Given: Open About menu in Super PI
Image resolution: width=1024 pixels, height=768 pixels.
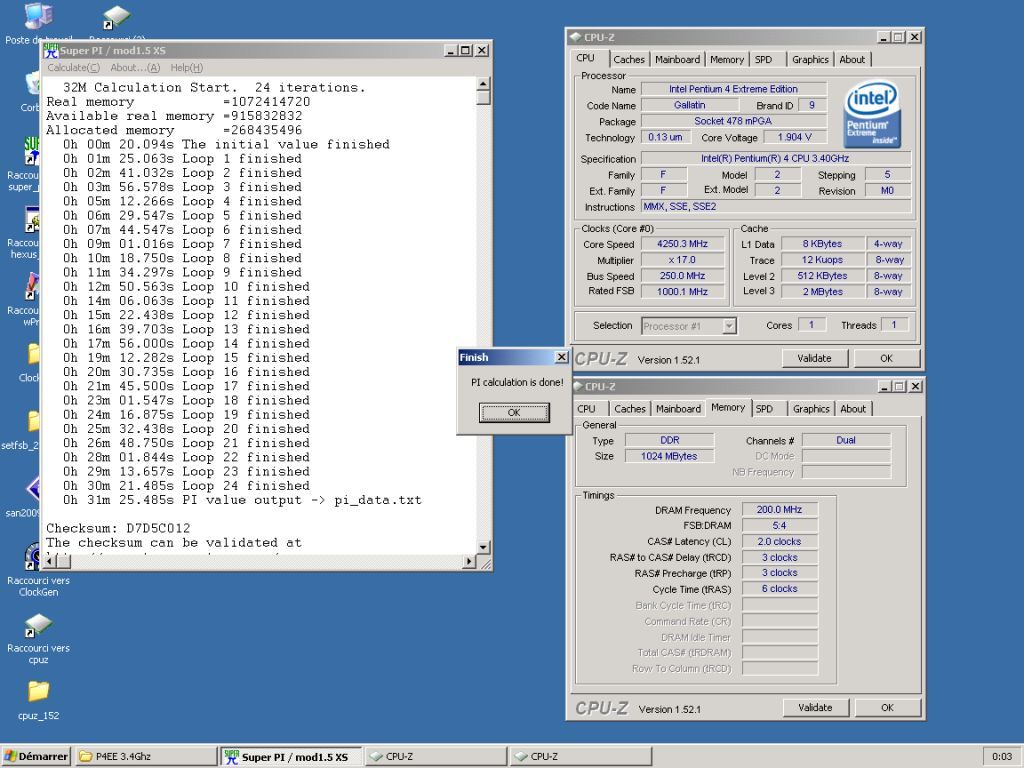Looking at the screenshot, I should click(135, 67).
